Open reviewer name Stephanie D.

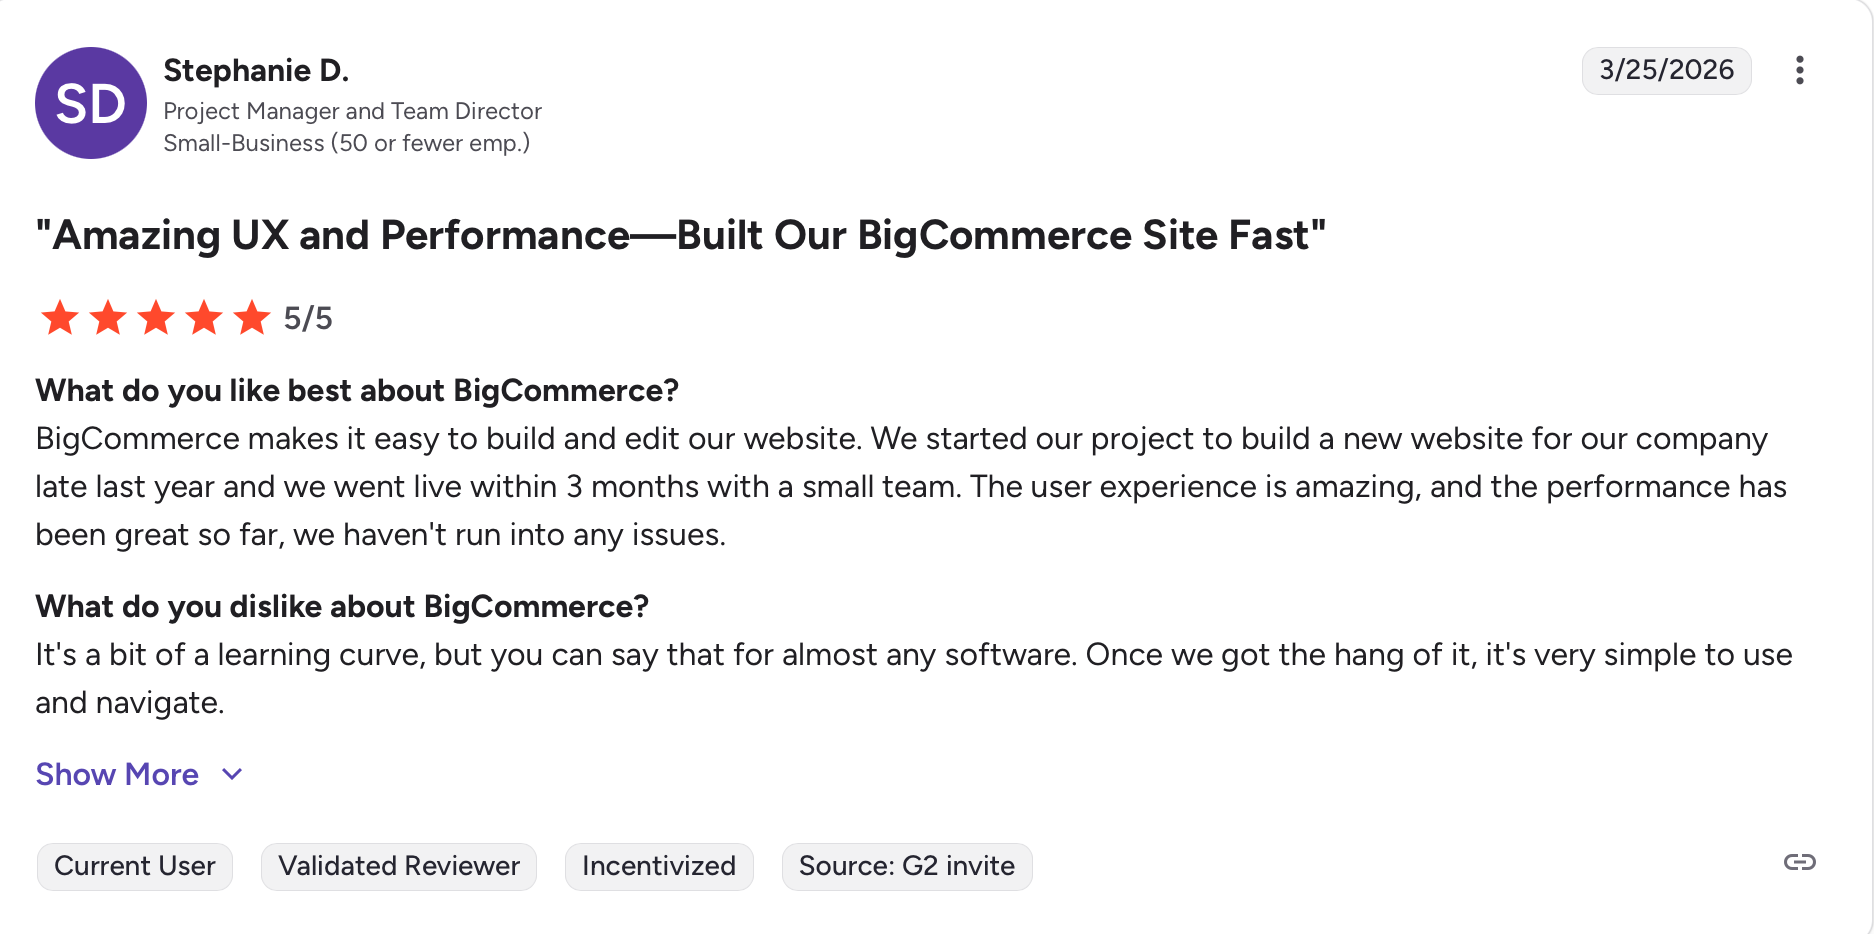256,70
